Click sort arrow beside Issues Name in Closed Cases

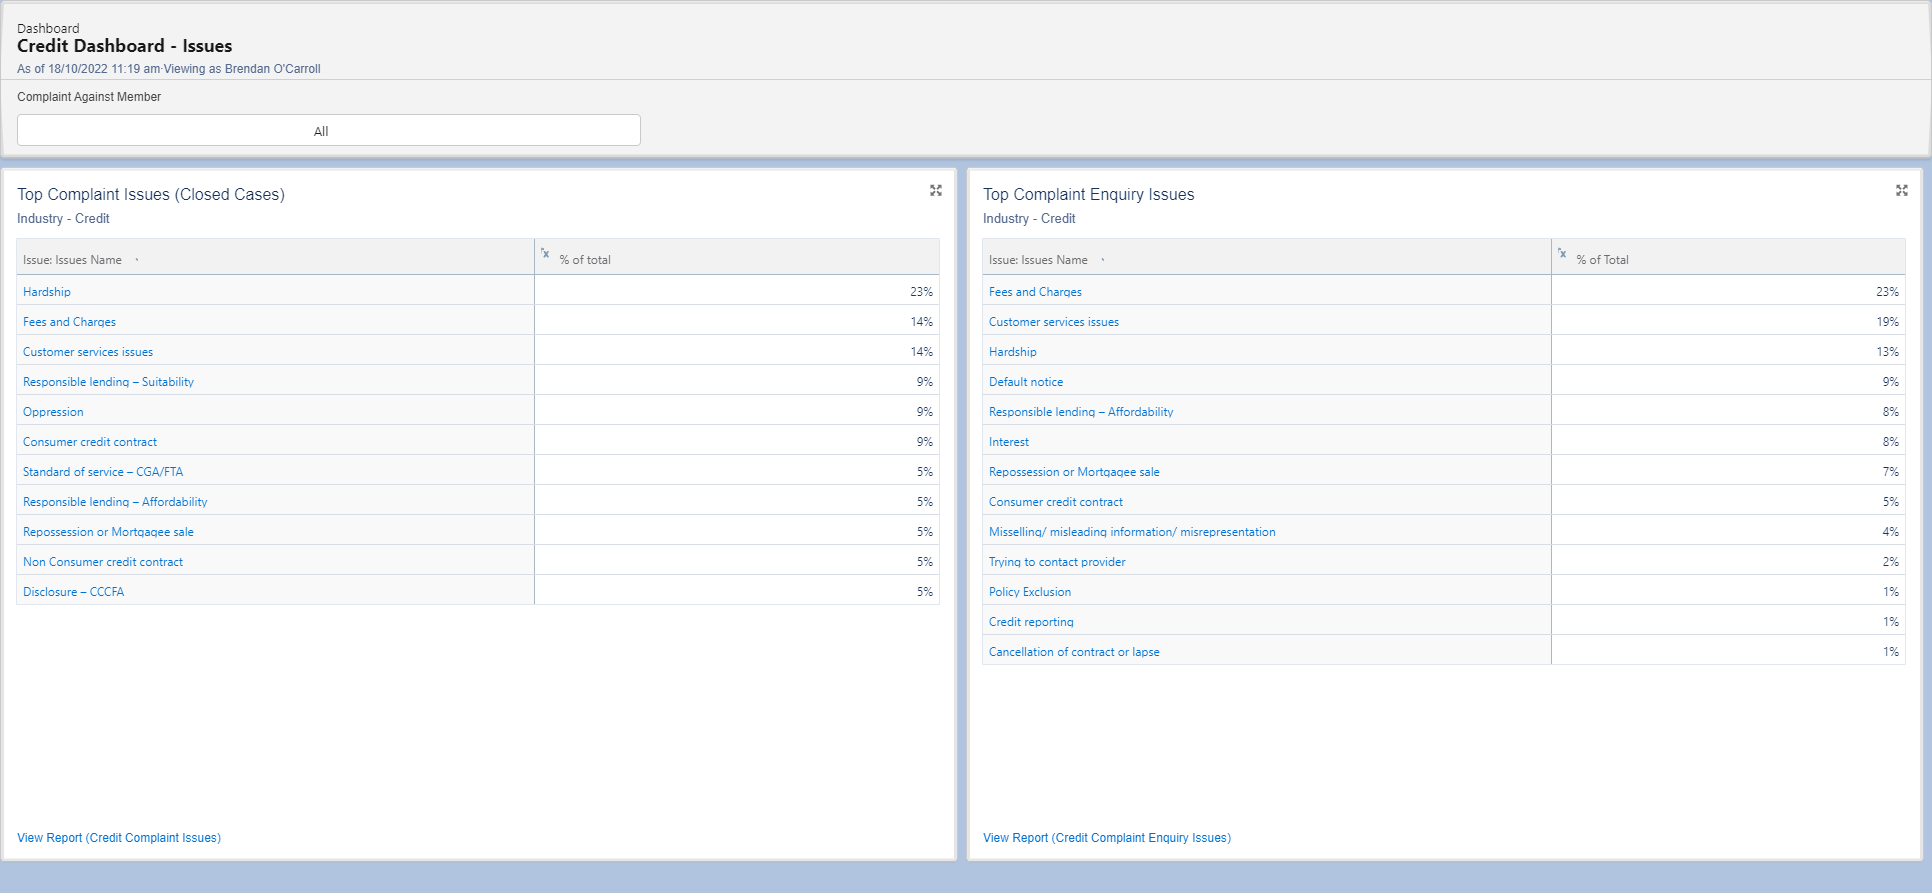point(137,260)
